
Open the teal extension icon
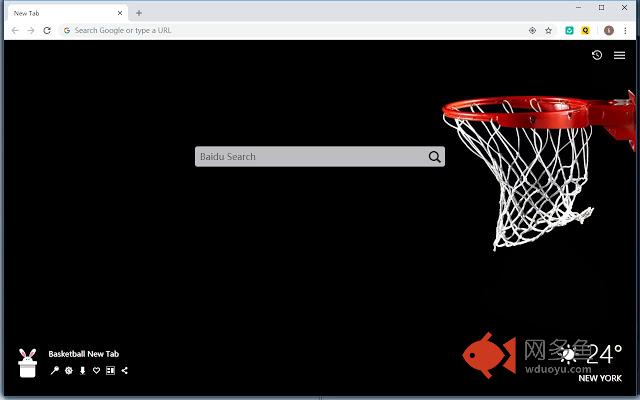coord(569,30)
